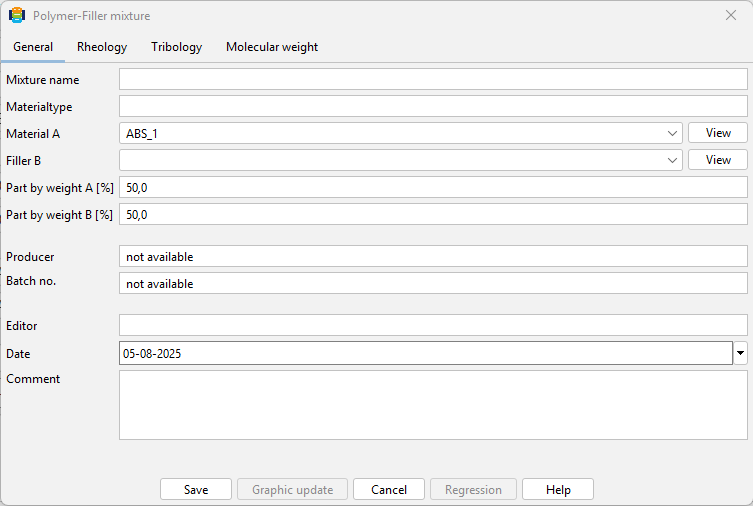
Task: Click the Polymer-Filler mixture app icon
Action: [17, 15]
